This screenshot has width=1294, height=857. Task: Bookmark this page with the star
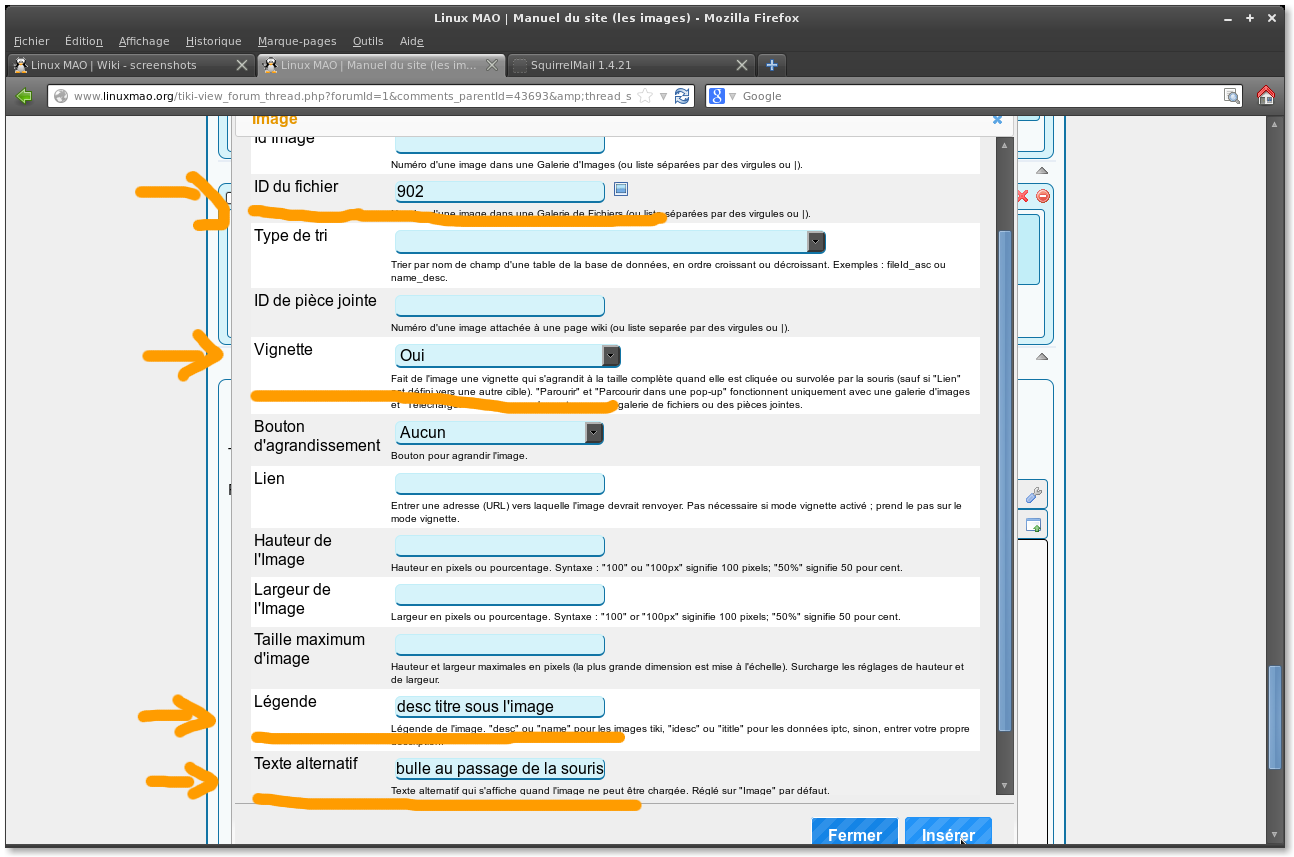[645, 96]
